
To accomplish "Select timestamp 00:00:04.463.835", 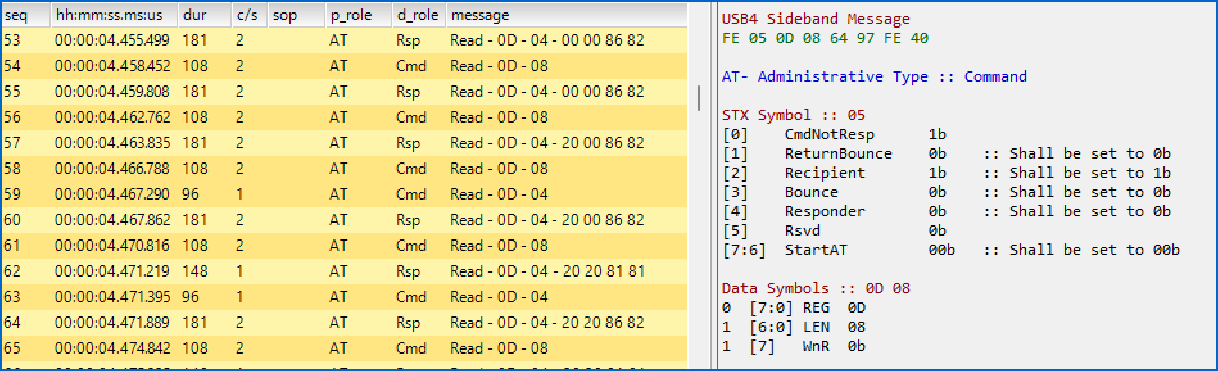I will tap(112, 143).
